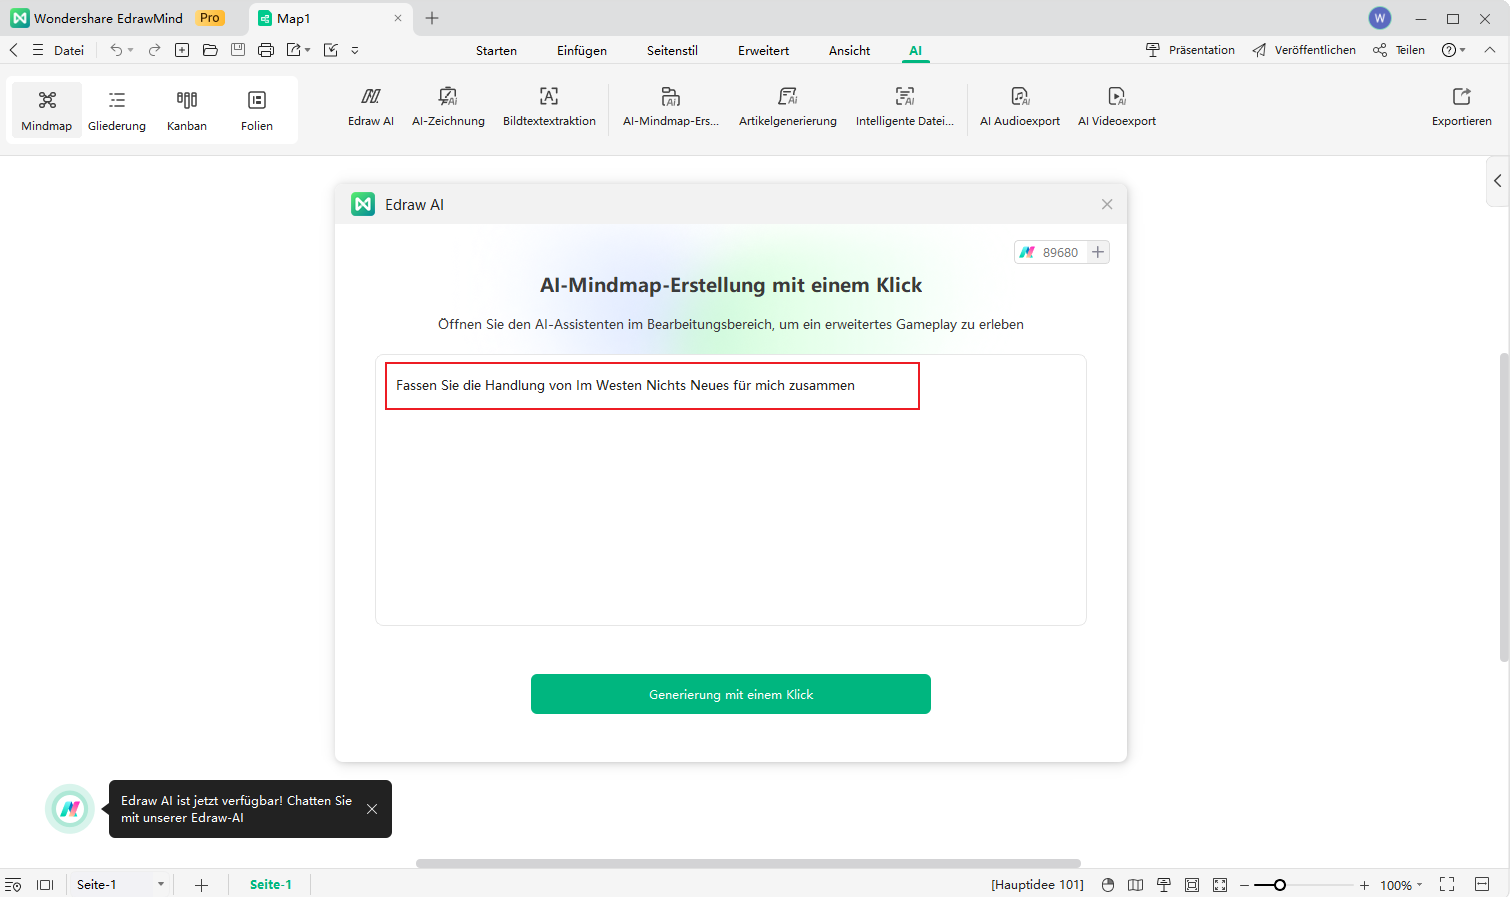The image size is (1512, 897).
Task: Close the Edraw AI dialog
Action: tap(1107, 204)
